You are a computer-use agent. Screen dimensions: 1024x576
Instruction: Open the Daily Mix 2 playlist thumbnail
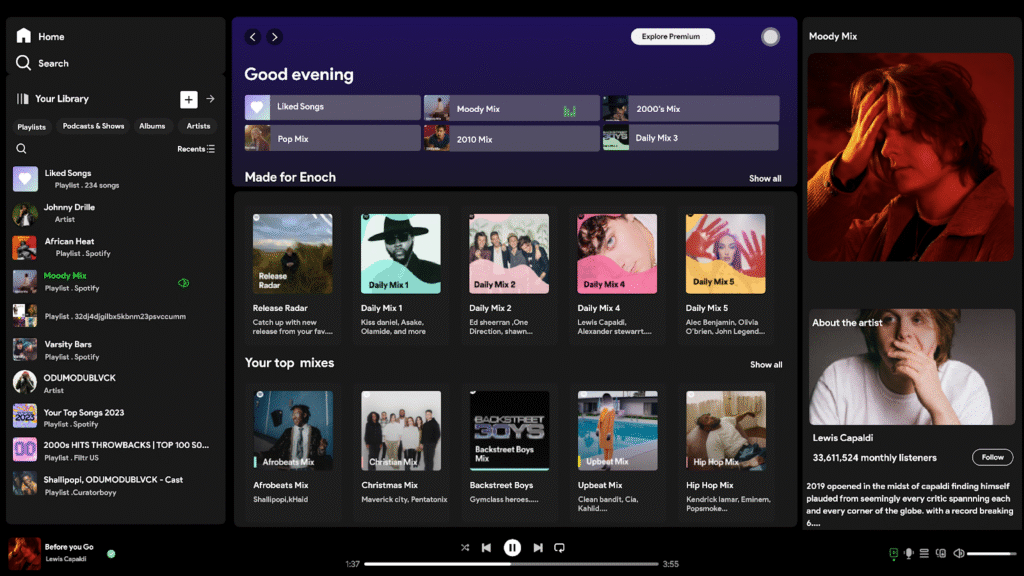pyautogui.click(x=509, y=253)
